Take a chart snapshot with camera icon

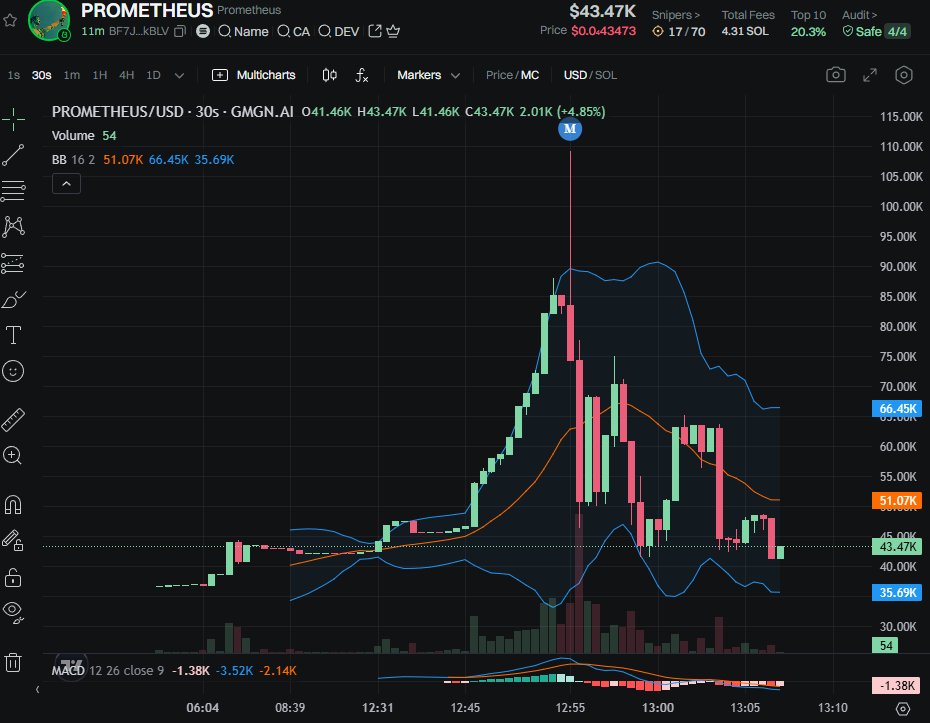coord(836,75)
